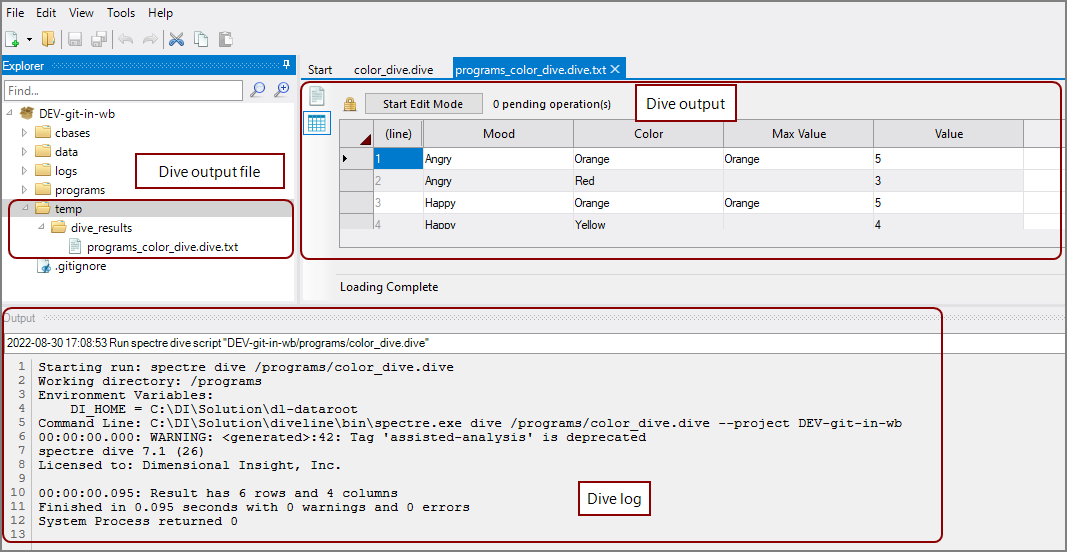Collapse the dive_results folder

(x=42, y=228)
